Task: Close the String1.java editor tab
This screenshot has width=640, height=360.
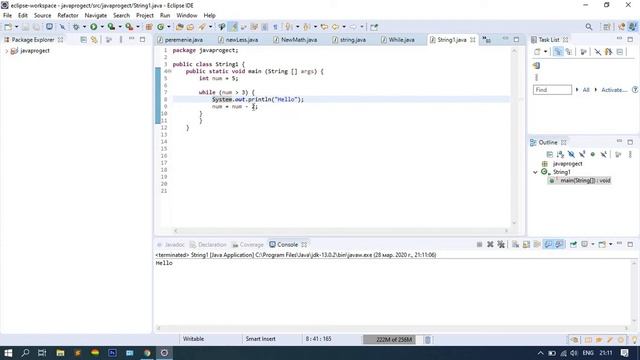Action: point(473,40)
